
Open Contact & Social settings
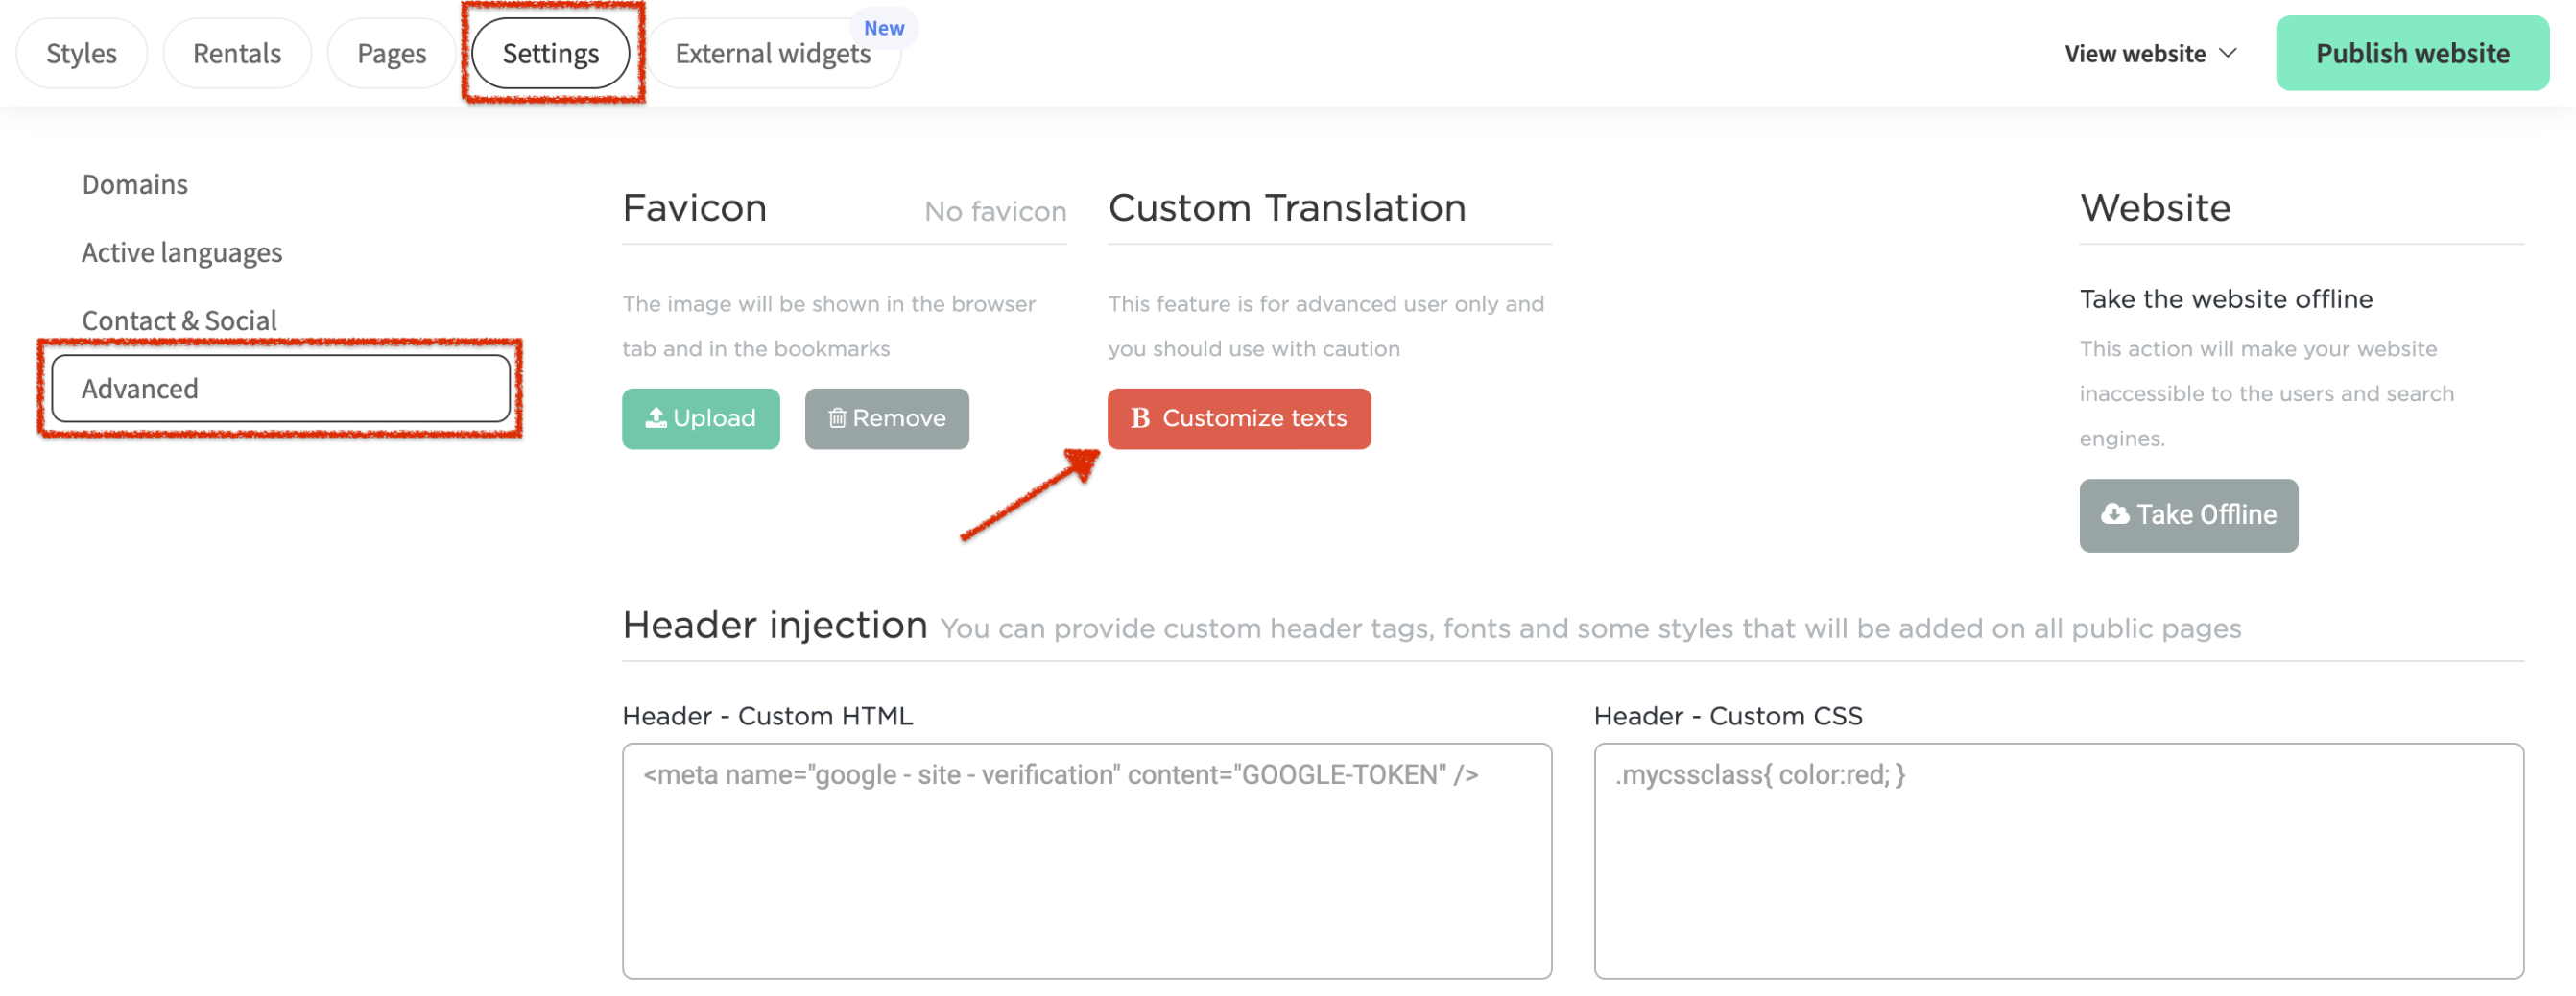tap(179, 321)
